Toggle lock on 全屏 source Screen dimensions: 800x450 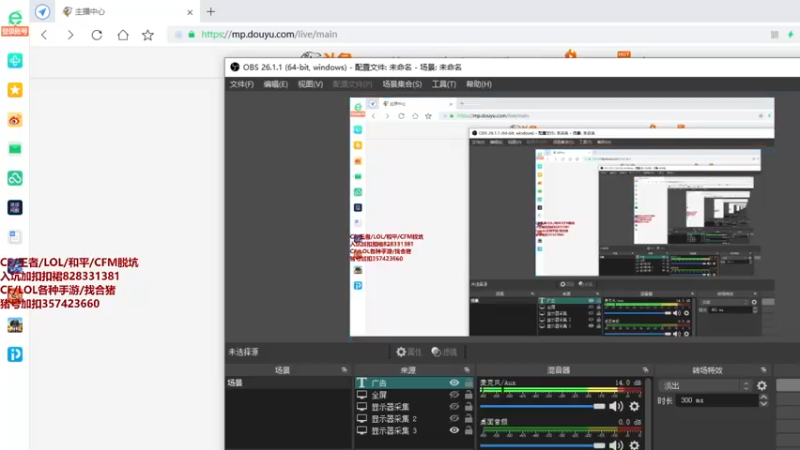coord(468,394)
